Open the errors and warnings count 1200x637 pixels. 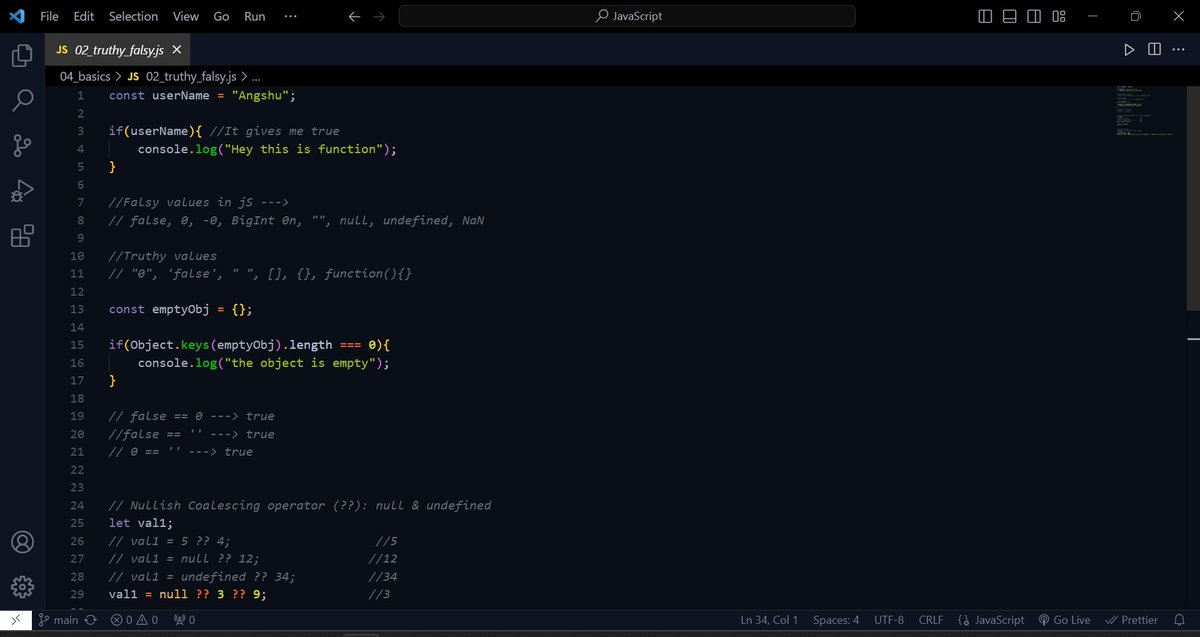point(134,620)
